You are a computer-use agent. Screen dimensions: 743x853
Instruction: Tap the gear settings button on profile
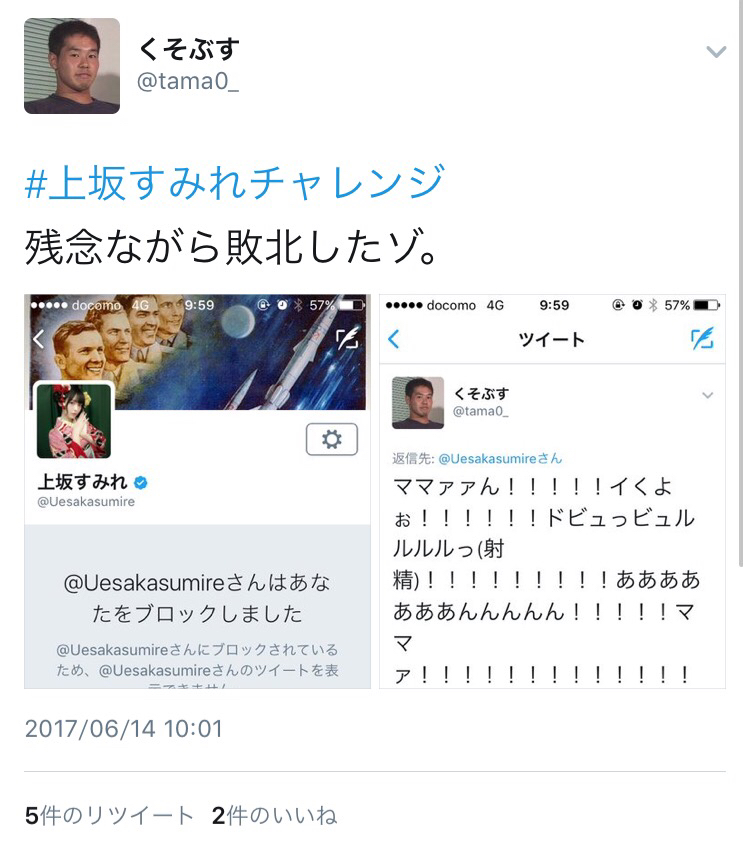coord(332,439)
